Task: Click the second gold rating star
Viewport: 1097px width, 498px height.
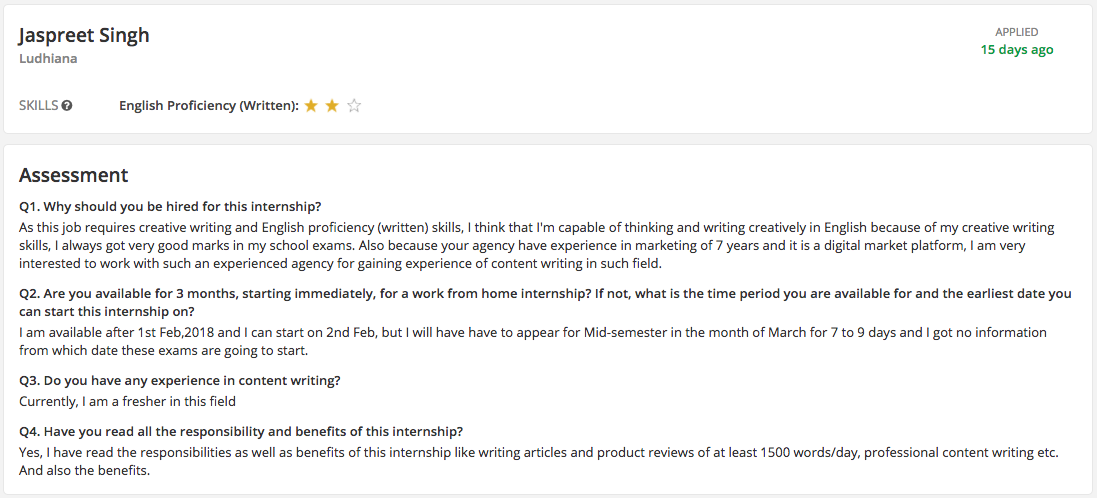Action: tap(332, 106)
